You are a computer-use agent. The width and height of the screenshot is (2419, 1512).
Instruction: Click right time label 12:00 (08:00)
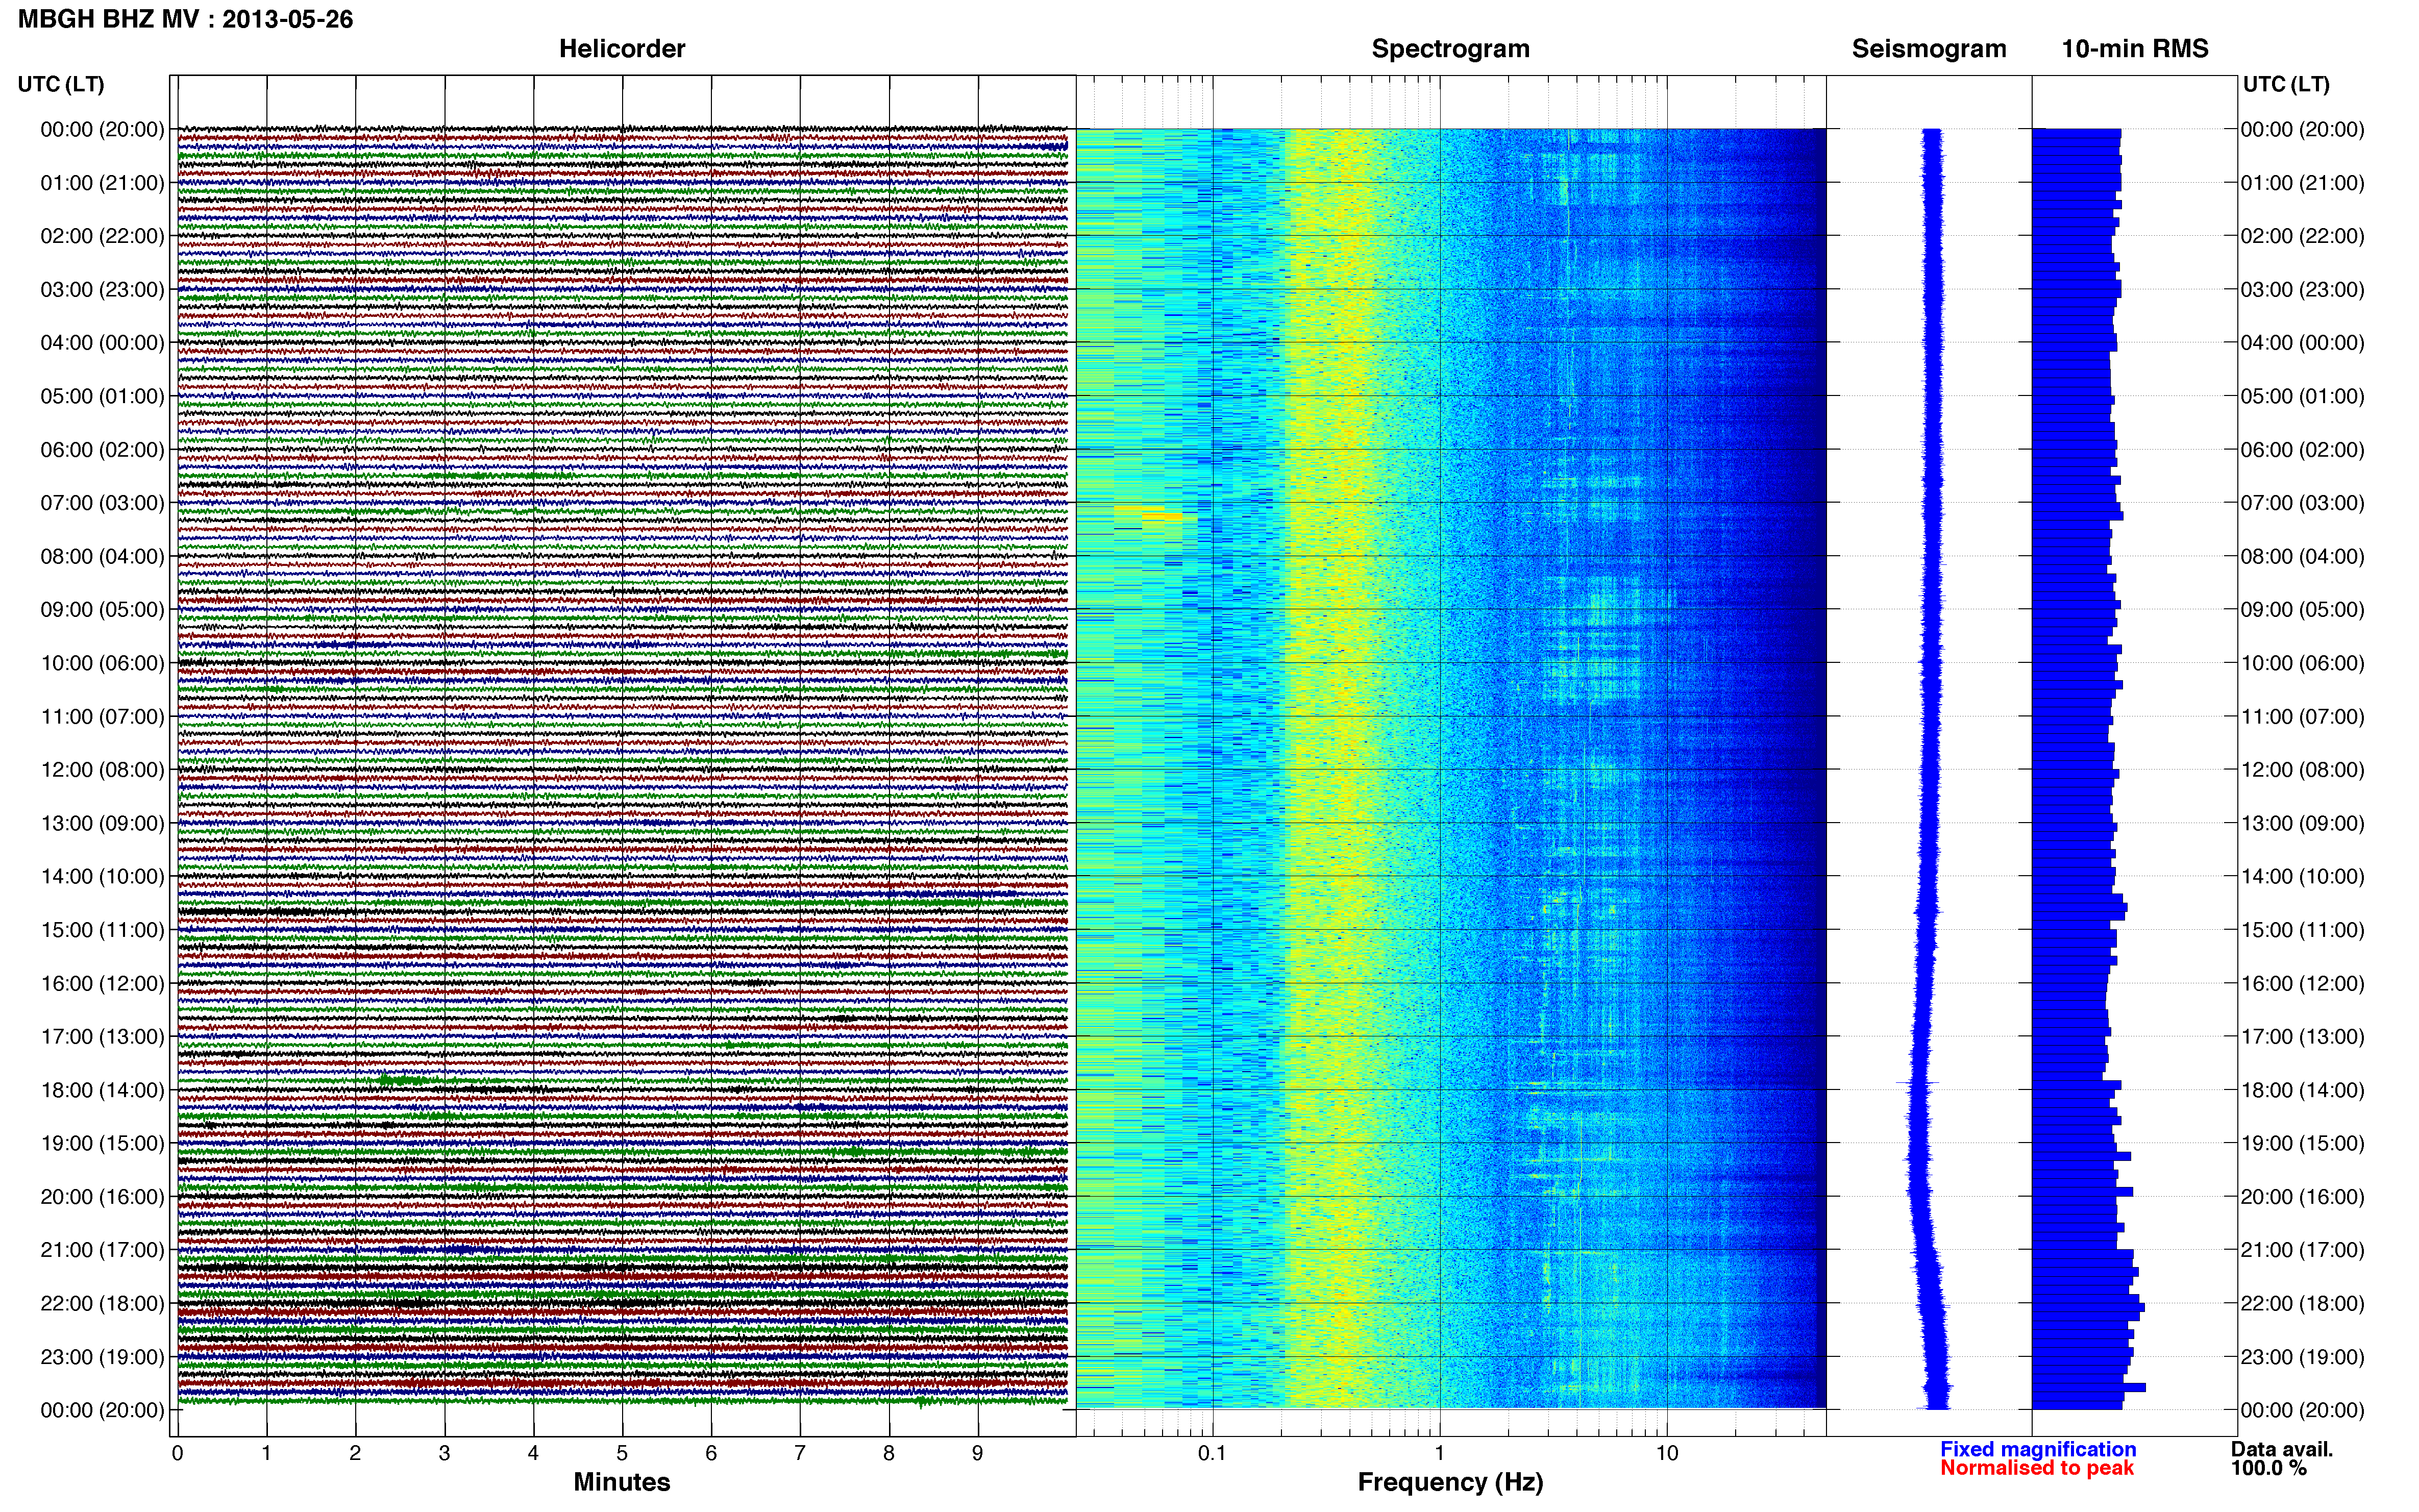(x=2302, y=770)
